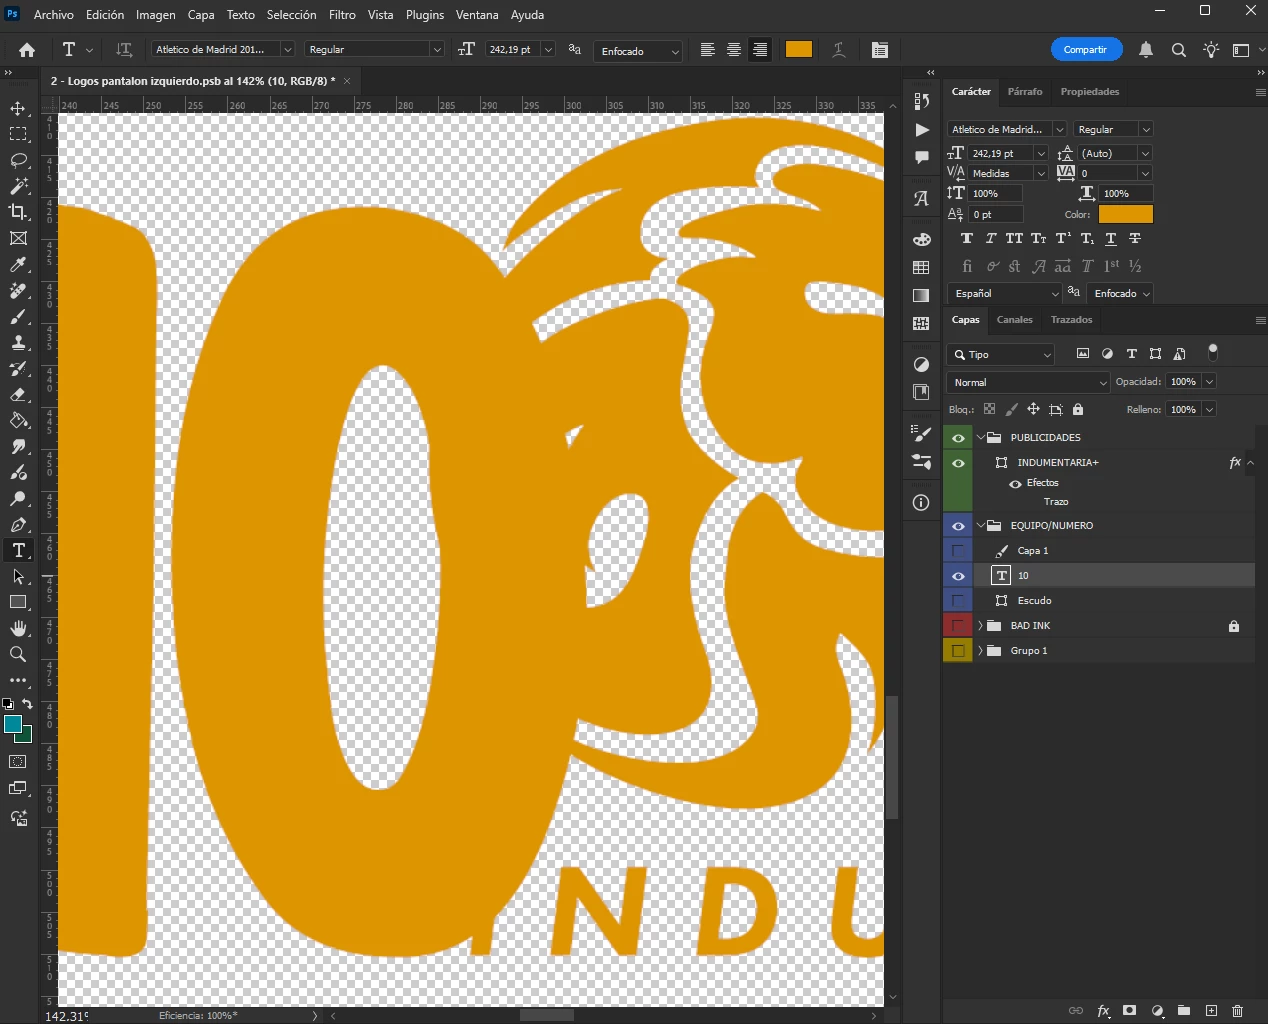Select the Crop tool

[18, 212]
